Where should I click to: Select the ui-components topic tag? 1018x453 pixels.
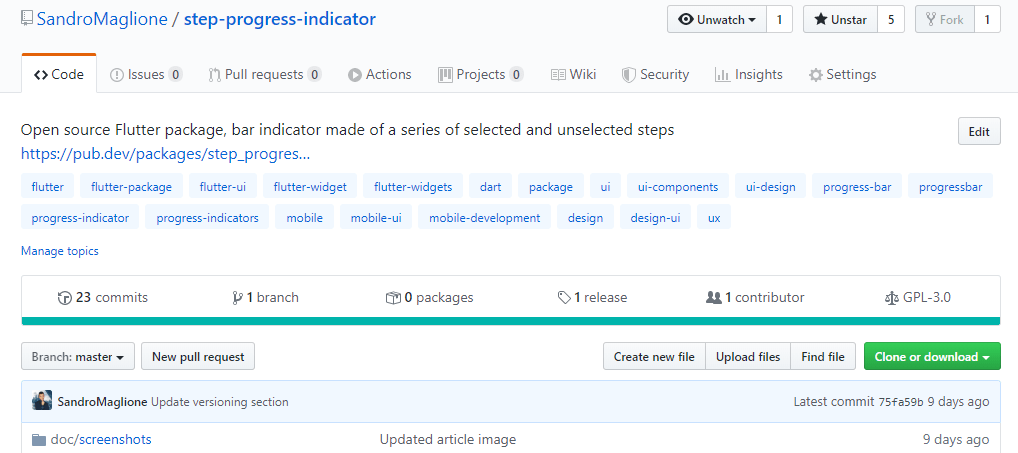tap(678, 187)
